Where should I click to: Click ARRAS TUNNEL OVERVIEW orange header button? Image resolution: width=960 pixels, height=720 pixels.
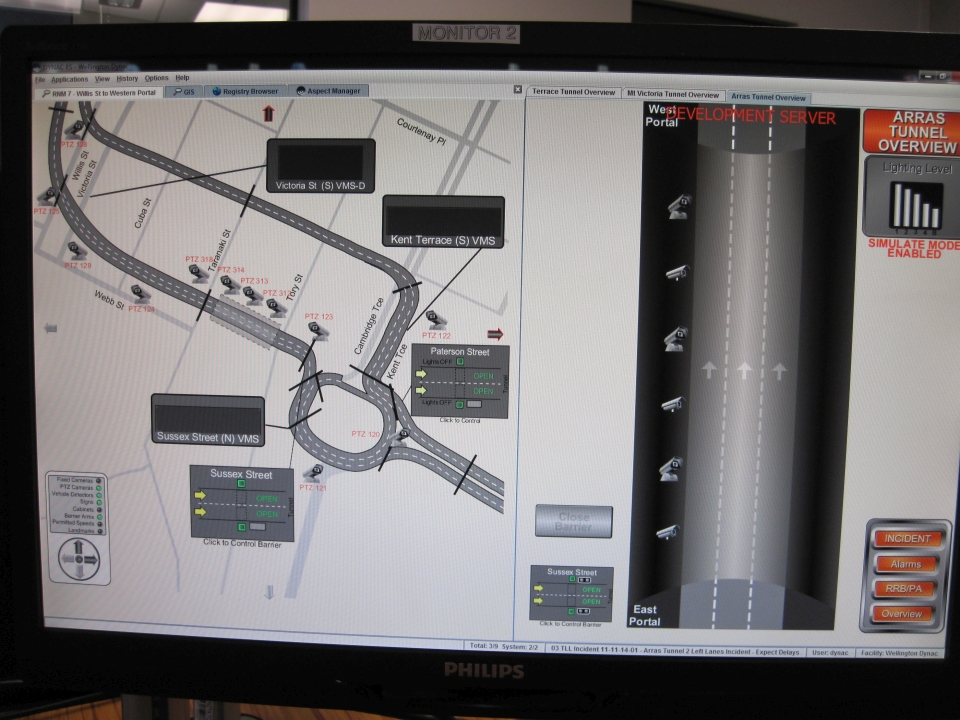click(x=910, y=132)
